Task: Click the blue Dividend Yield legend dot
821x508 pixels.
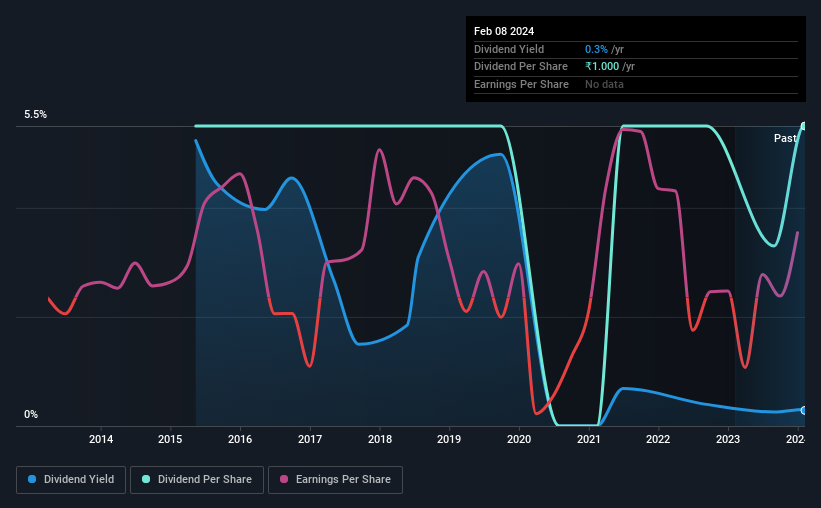Action: [x=32, y=479]
